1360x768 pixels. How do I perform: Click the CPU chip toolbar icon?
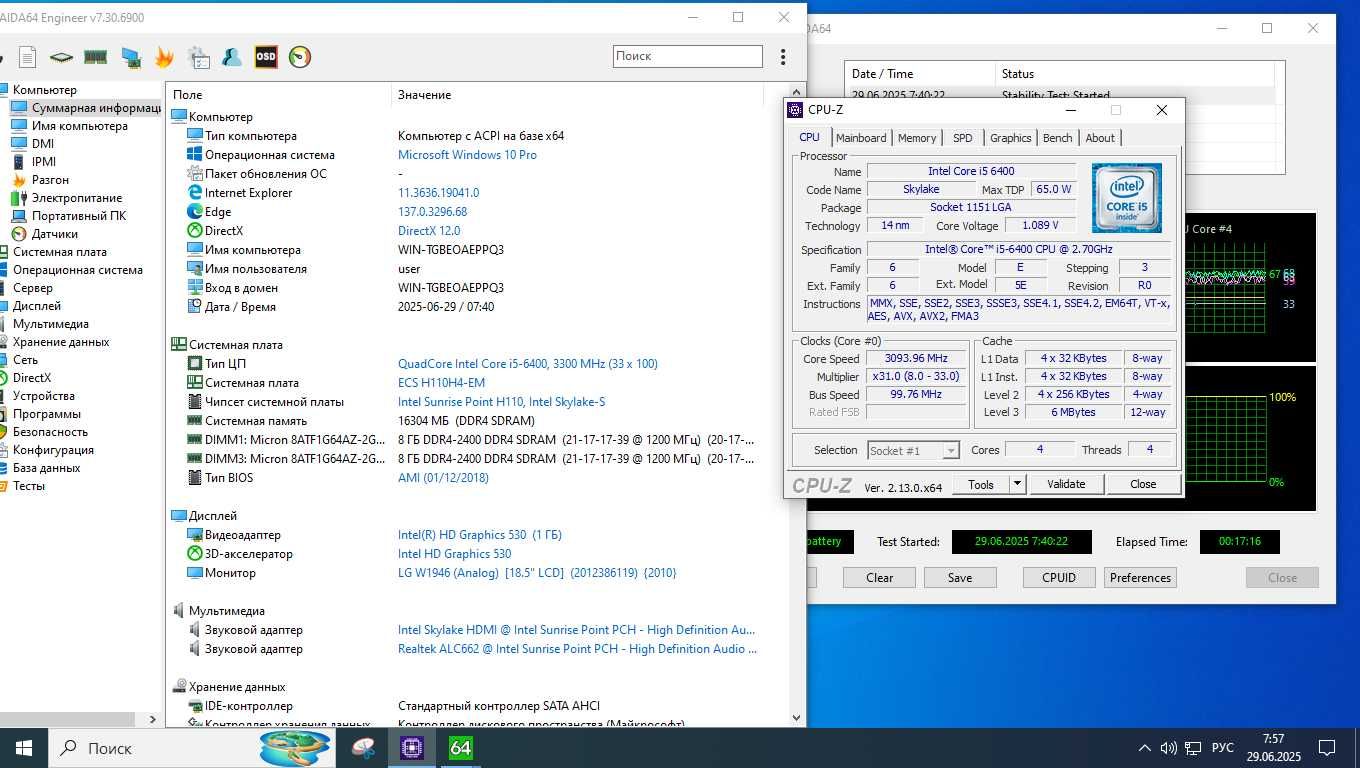click(62, 57)
